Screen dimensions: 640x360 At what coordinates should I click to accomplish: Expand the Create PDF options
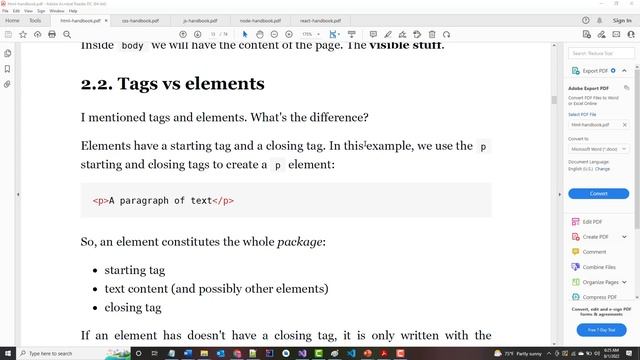[624, 237]
